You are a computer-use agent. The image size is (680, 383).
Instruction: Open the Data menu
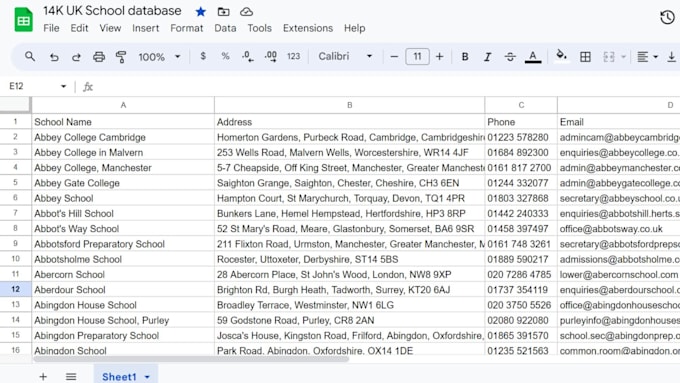pos(225,28)
